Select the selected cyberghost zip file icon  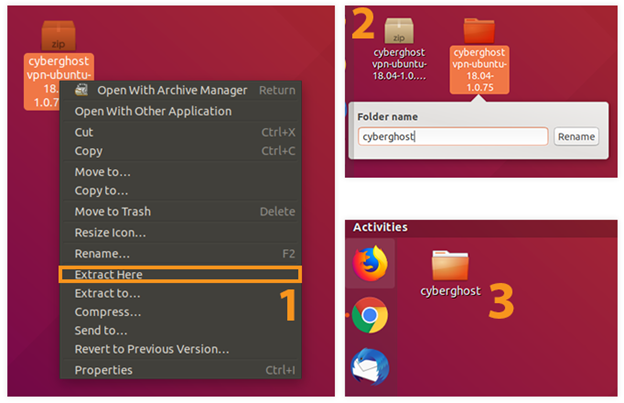tap(58, 36)
